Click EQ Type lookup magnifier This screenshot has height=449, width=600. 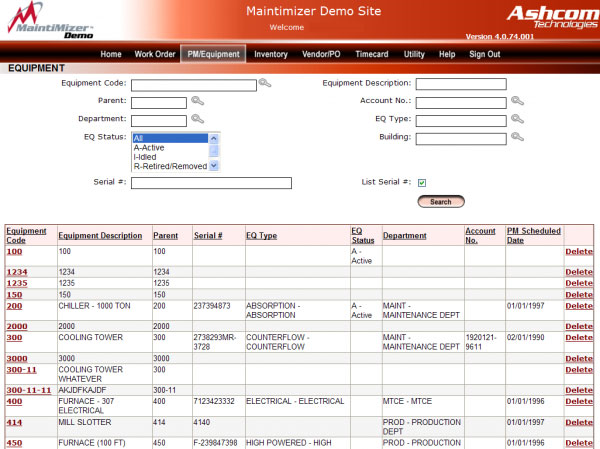pyautogui.click(x=517, y=118)
